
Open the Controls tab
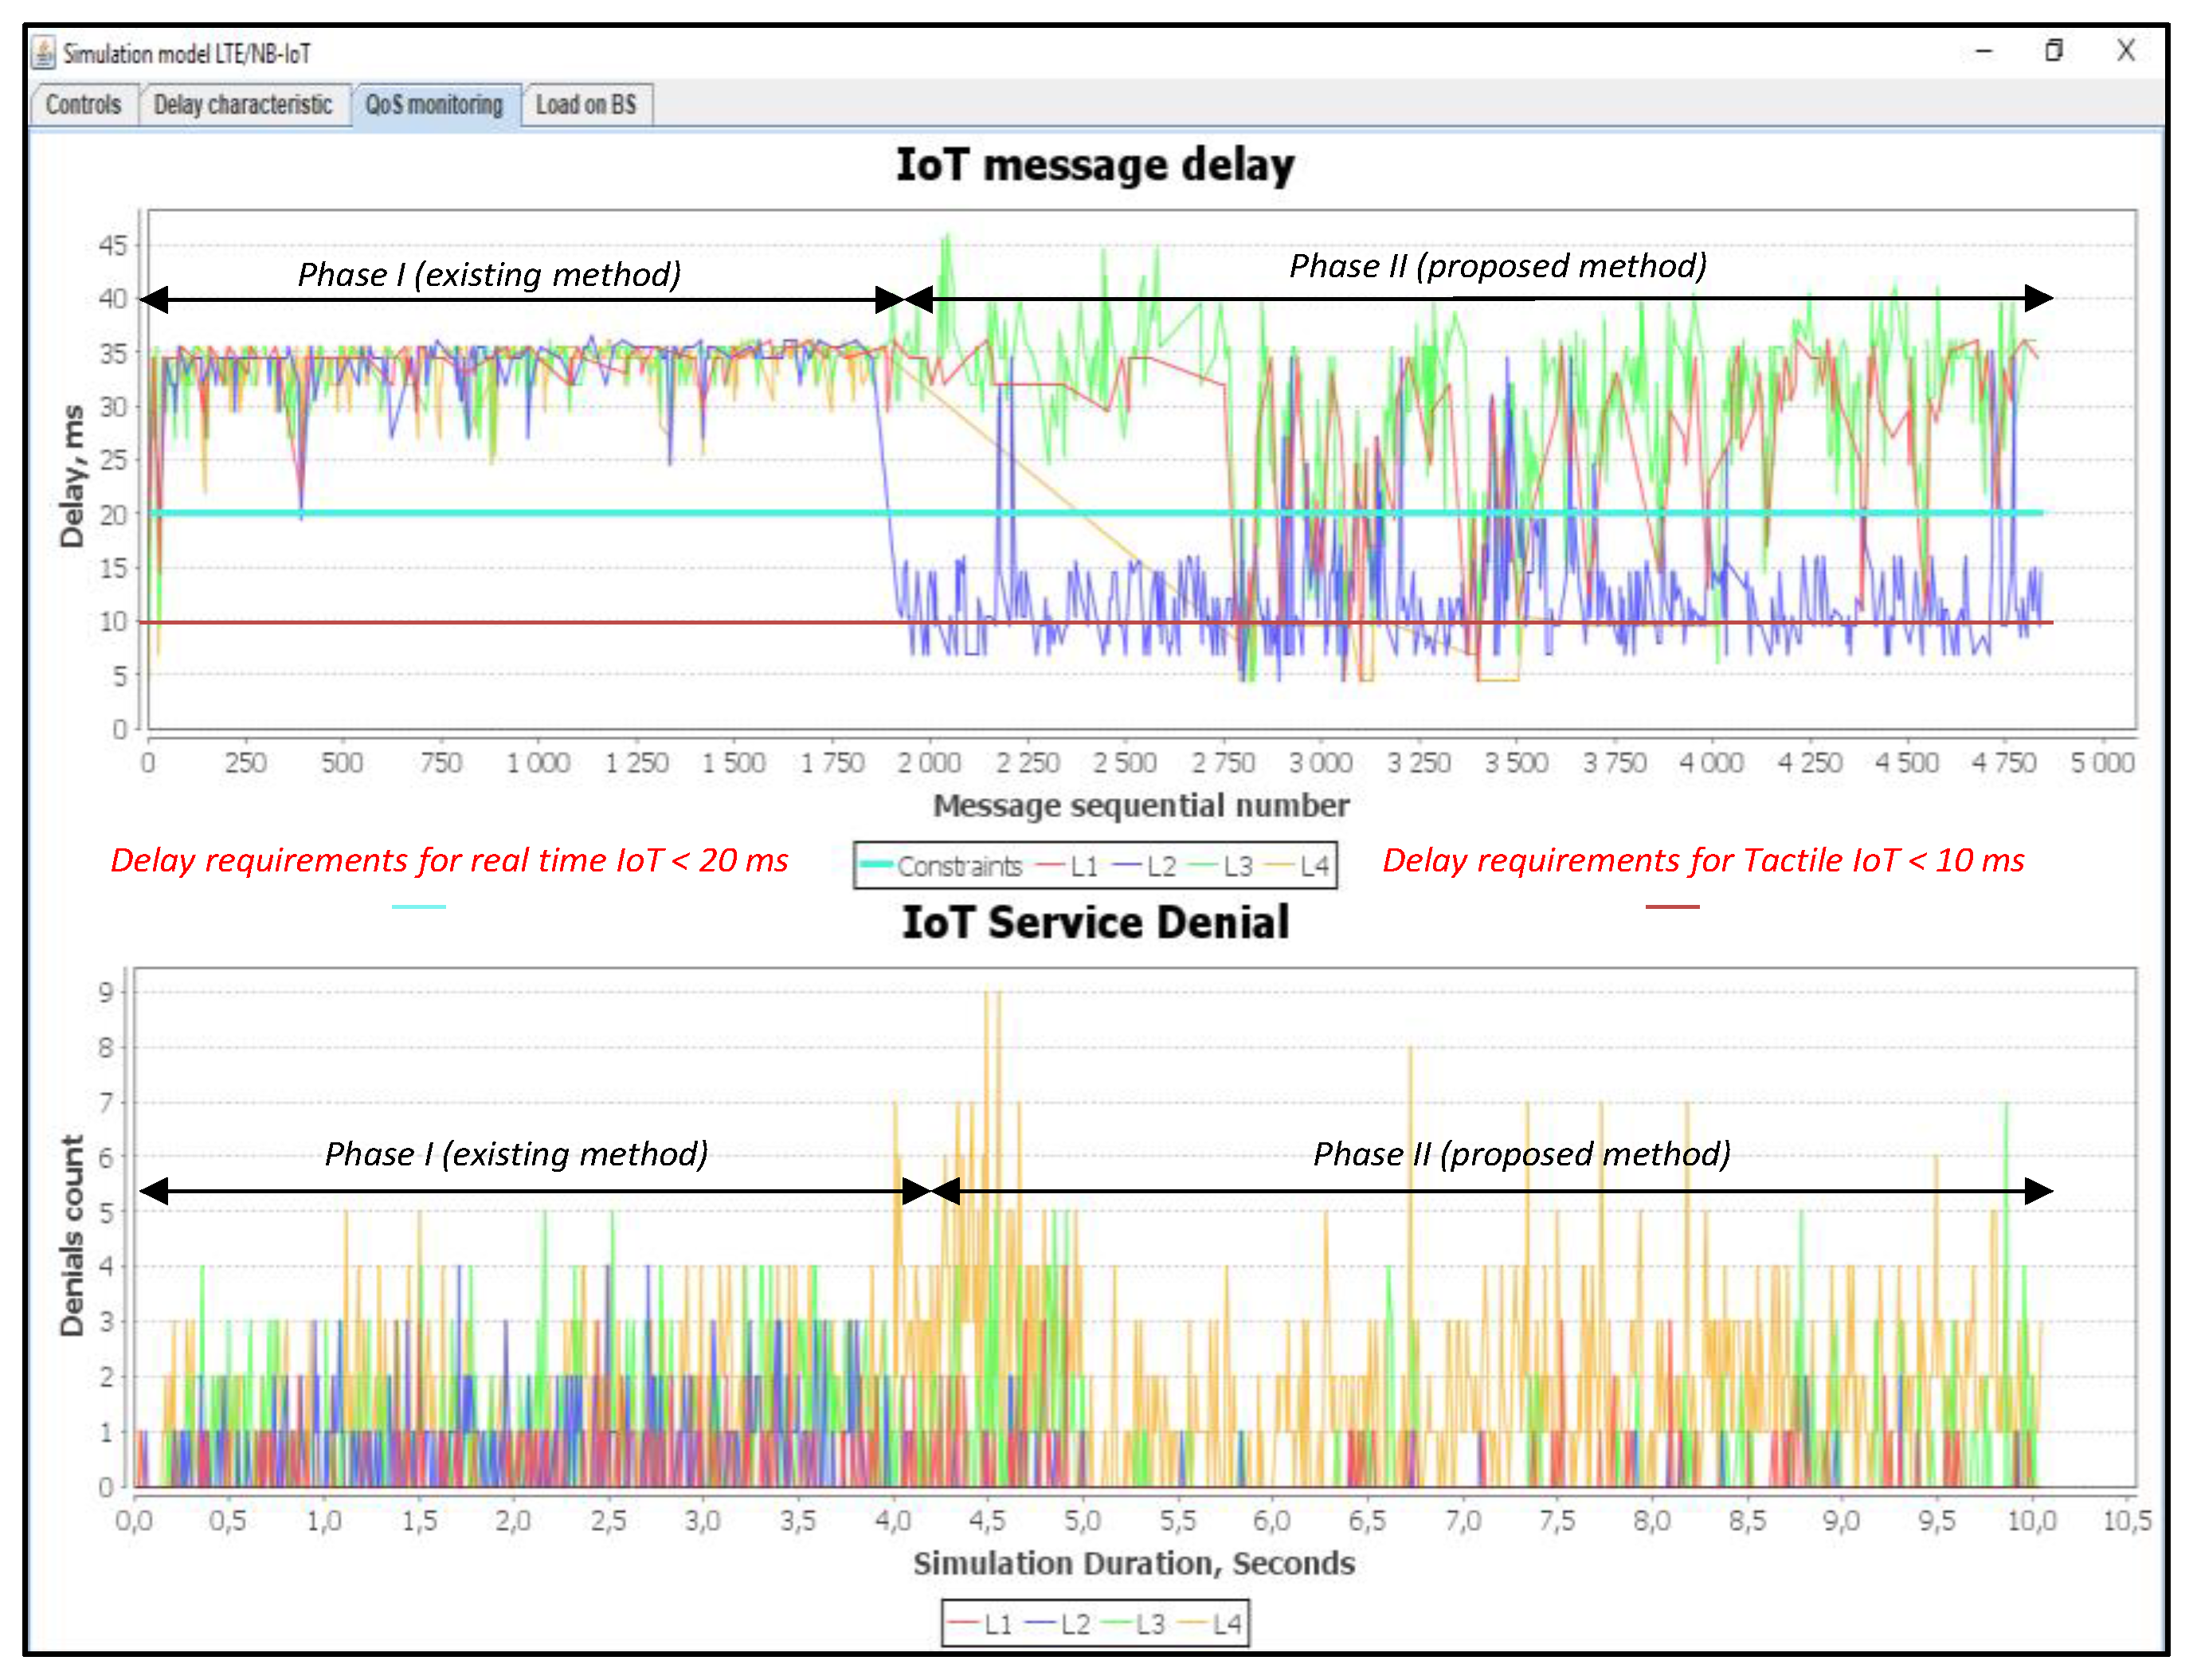[83, 105]
